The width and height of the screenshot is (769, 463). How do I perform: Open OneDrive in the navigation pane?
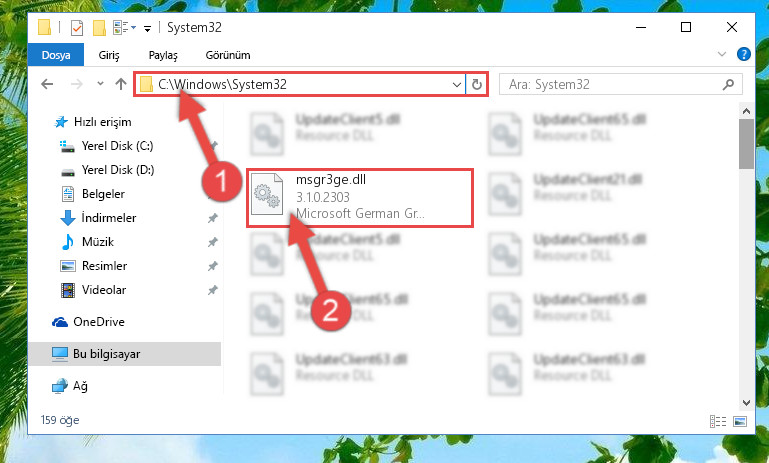click(x=98, y=322)
